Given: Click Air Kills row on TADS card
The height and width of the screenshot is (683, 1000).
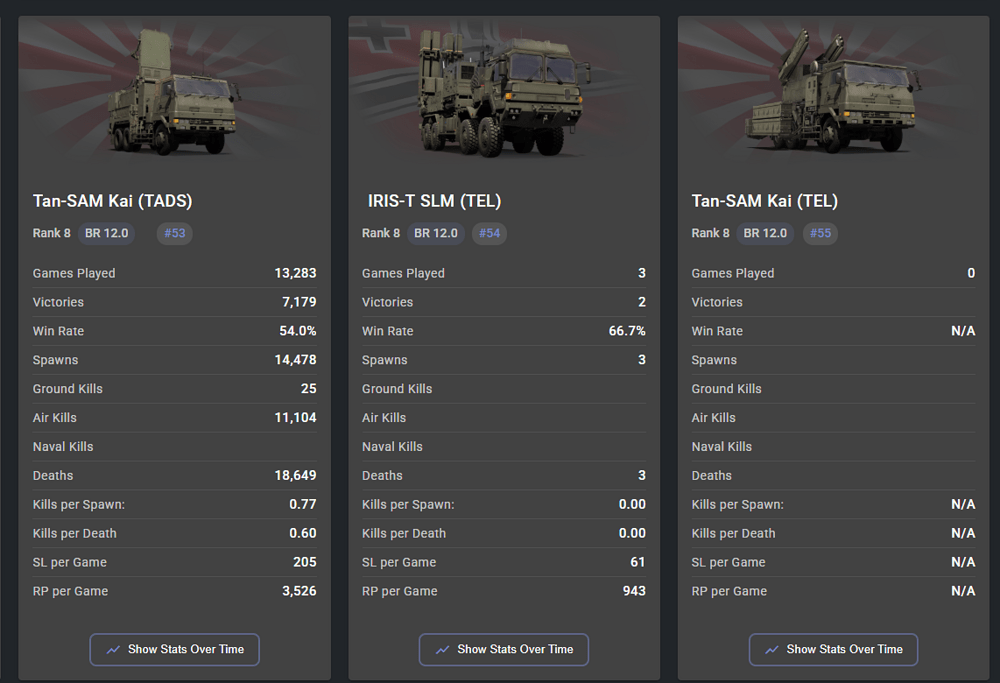Looking at the screenshot, I should coord(174,417).
